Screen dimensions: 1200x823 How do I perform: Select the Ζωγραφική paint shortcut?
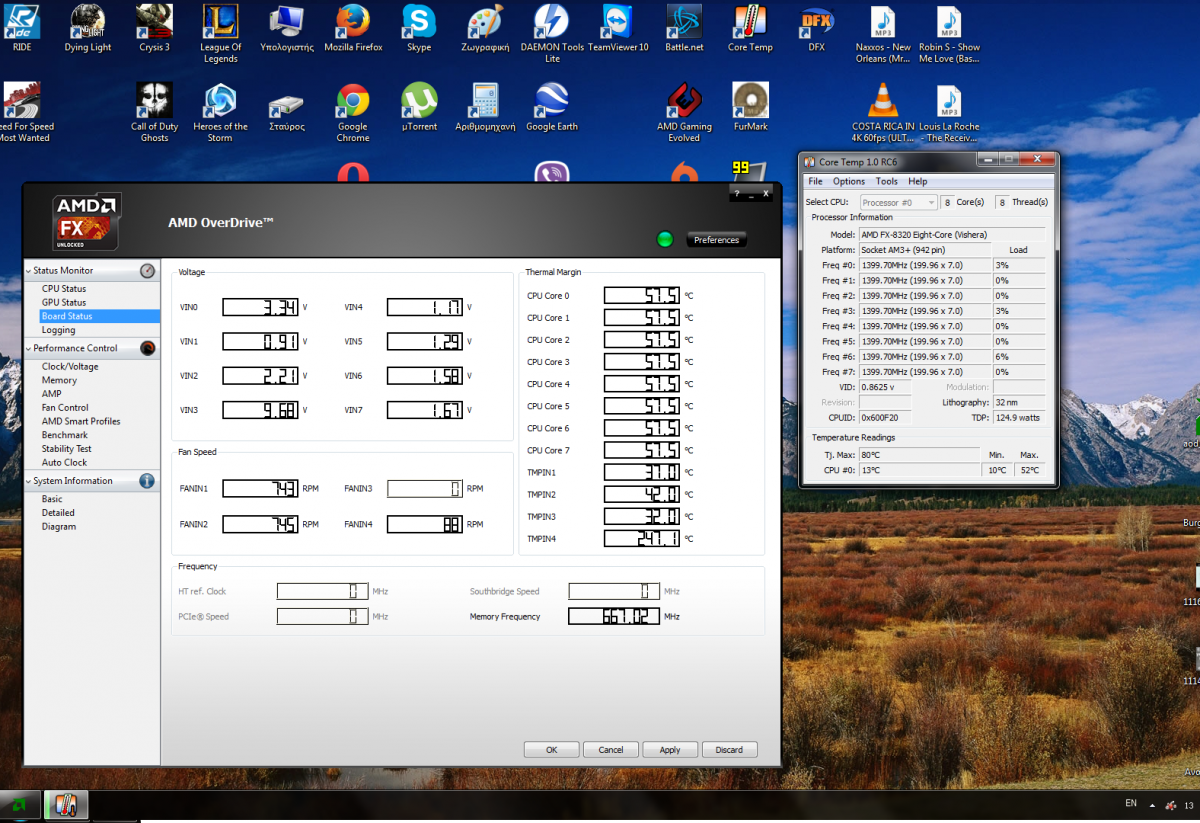pos(486,28)
